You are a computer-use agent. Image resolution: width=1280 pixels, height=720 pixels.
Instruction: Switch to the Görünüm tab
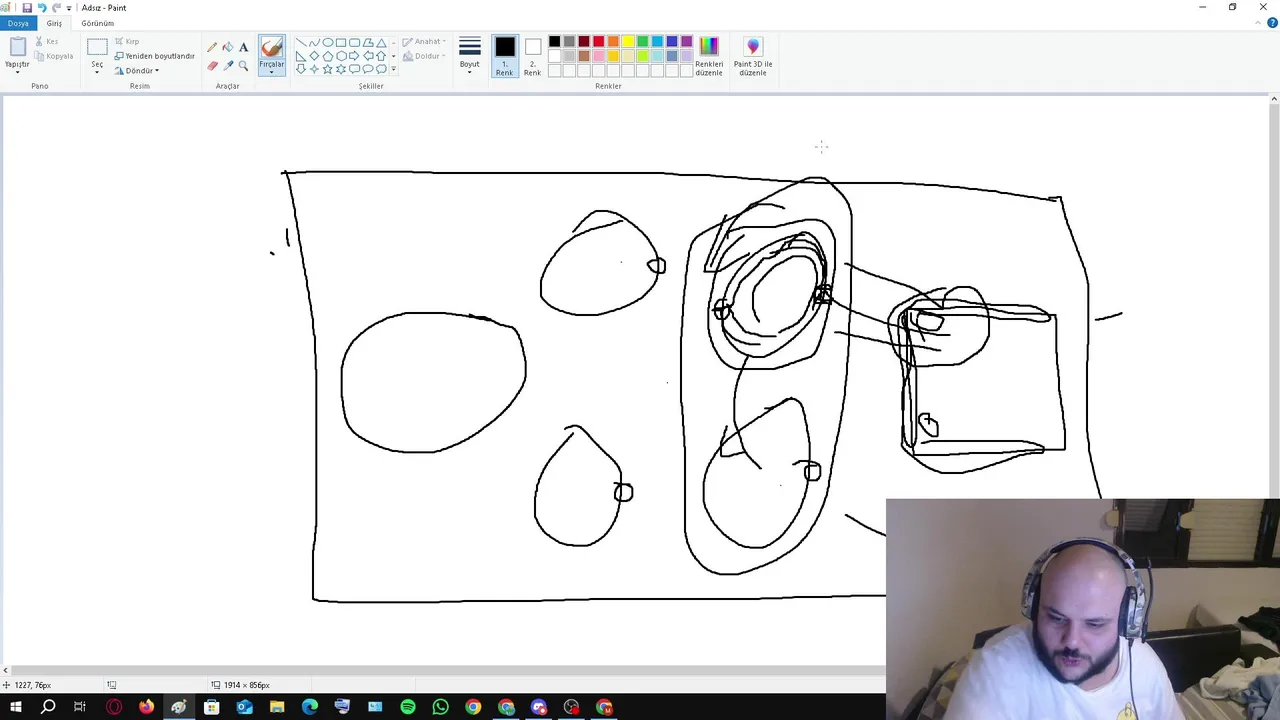(x=98, y=23)
